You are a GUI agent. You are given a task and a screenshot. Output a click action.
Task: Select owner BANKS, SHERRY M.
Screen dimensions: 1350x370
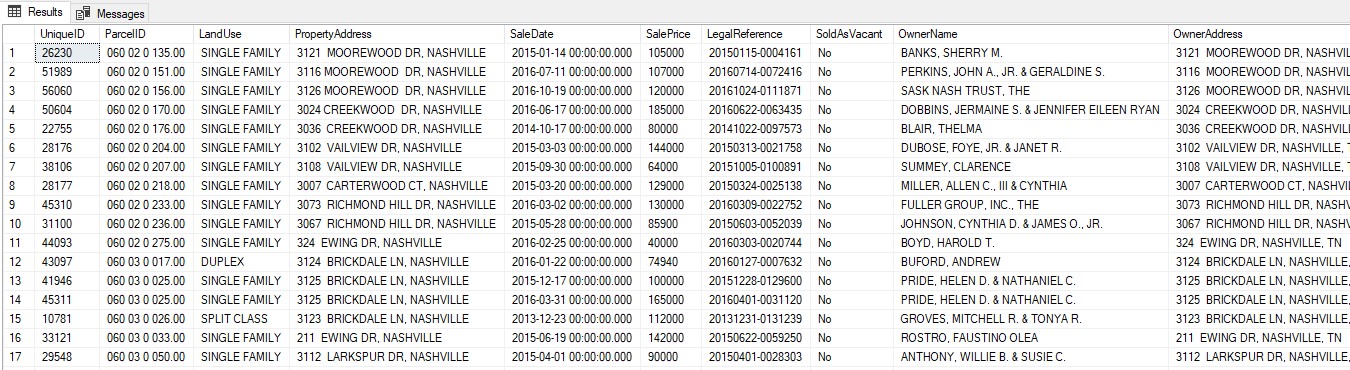point(1031,53)
